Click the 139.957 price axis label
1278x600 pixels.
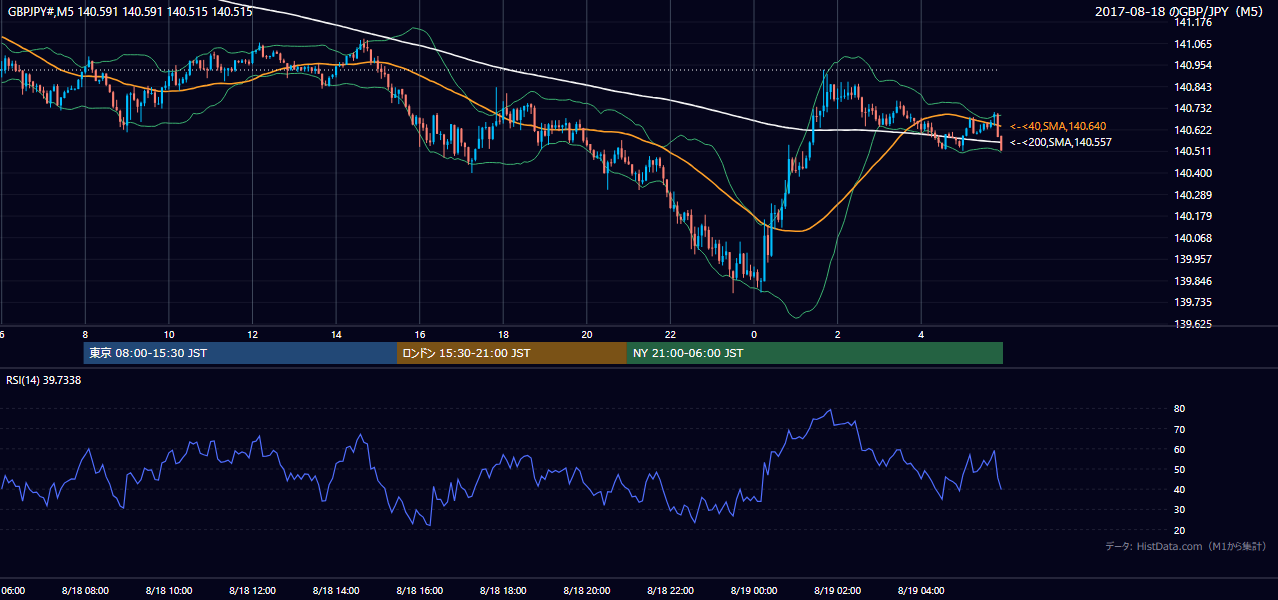tap(1194, 259)
